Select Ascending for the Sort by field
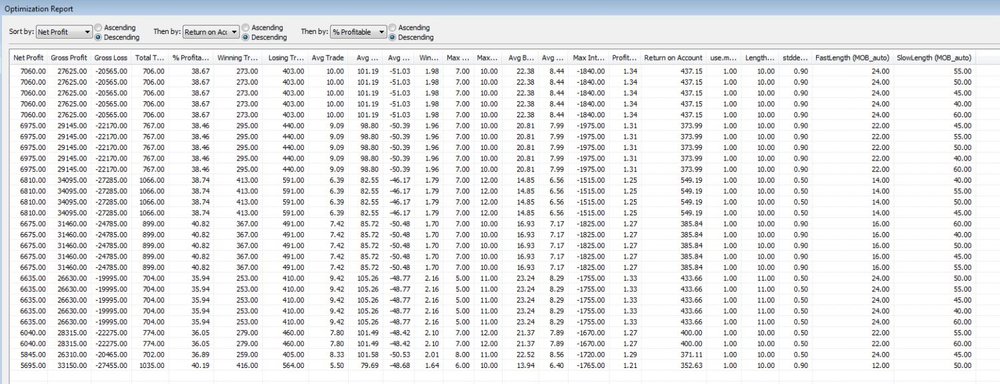1000x384 pixels. (x=98, y=27)
